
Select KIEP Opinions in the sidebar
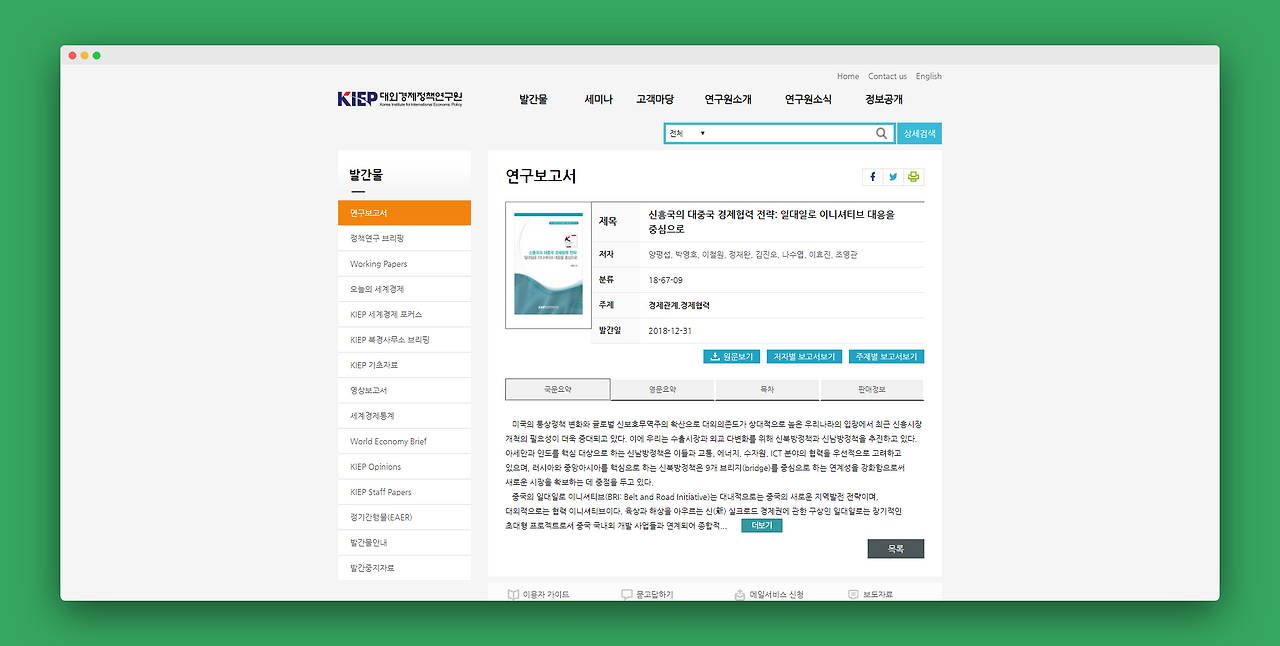coord(404,466)
